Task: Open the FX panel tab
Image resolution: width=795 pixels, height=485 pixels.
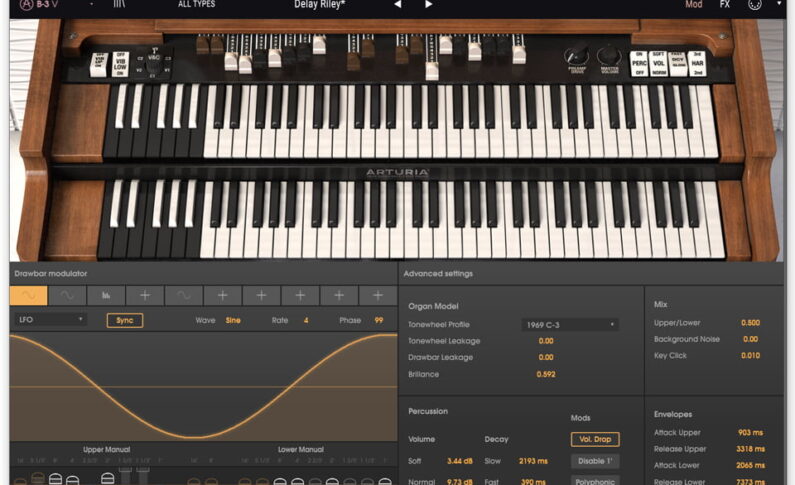Action: pyautogui.click(x=725, y=4)
